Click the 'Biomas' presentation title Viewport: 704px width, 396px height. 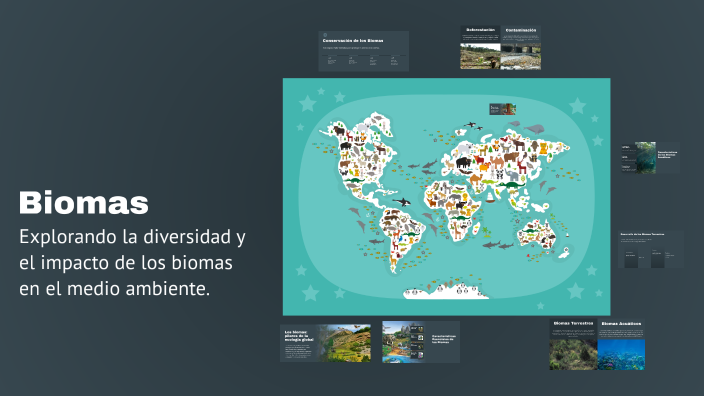84,203
